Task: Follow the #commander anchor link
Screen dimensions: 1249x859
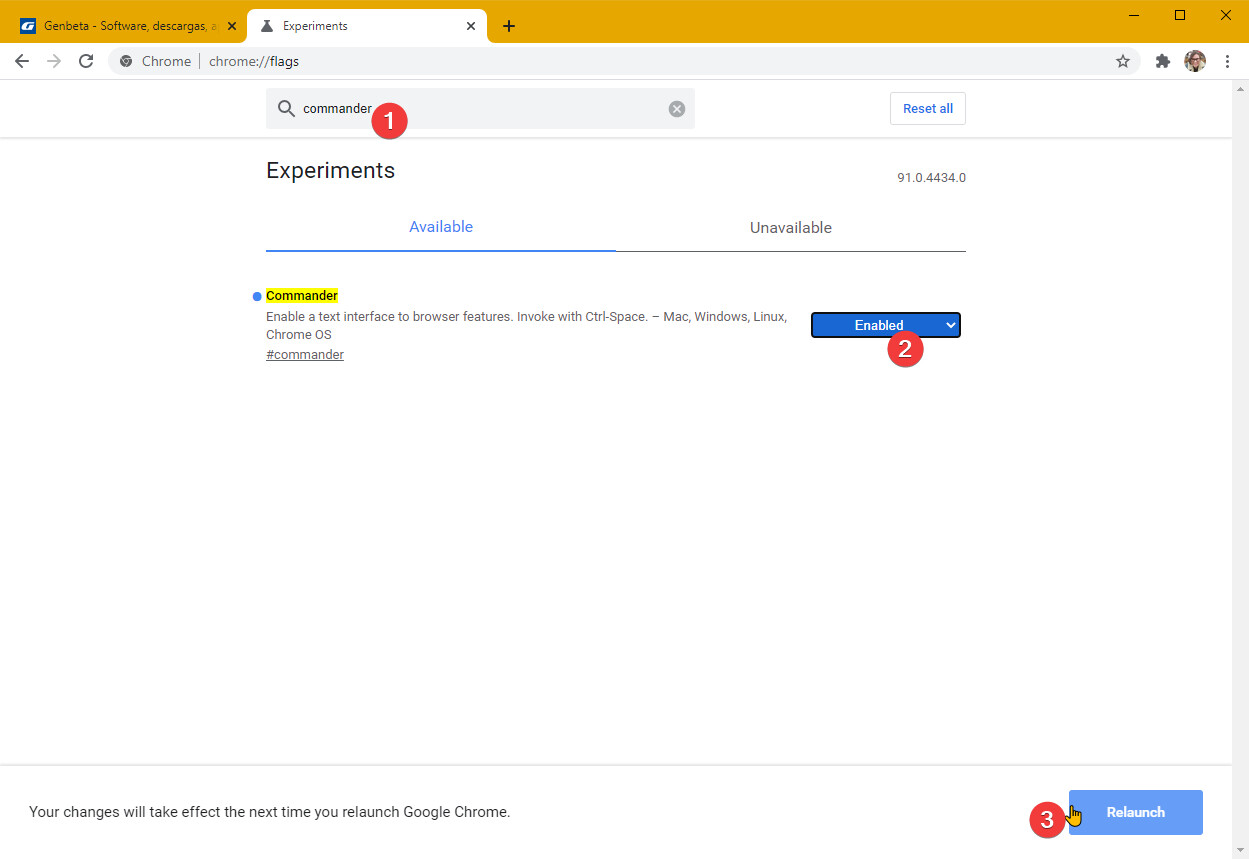Action: 305,355
